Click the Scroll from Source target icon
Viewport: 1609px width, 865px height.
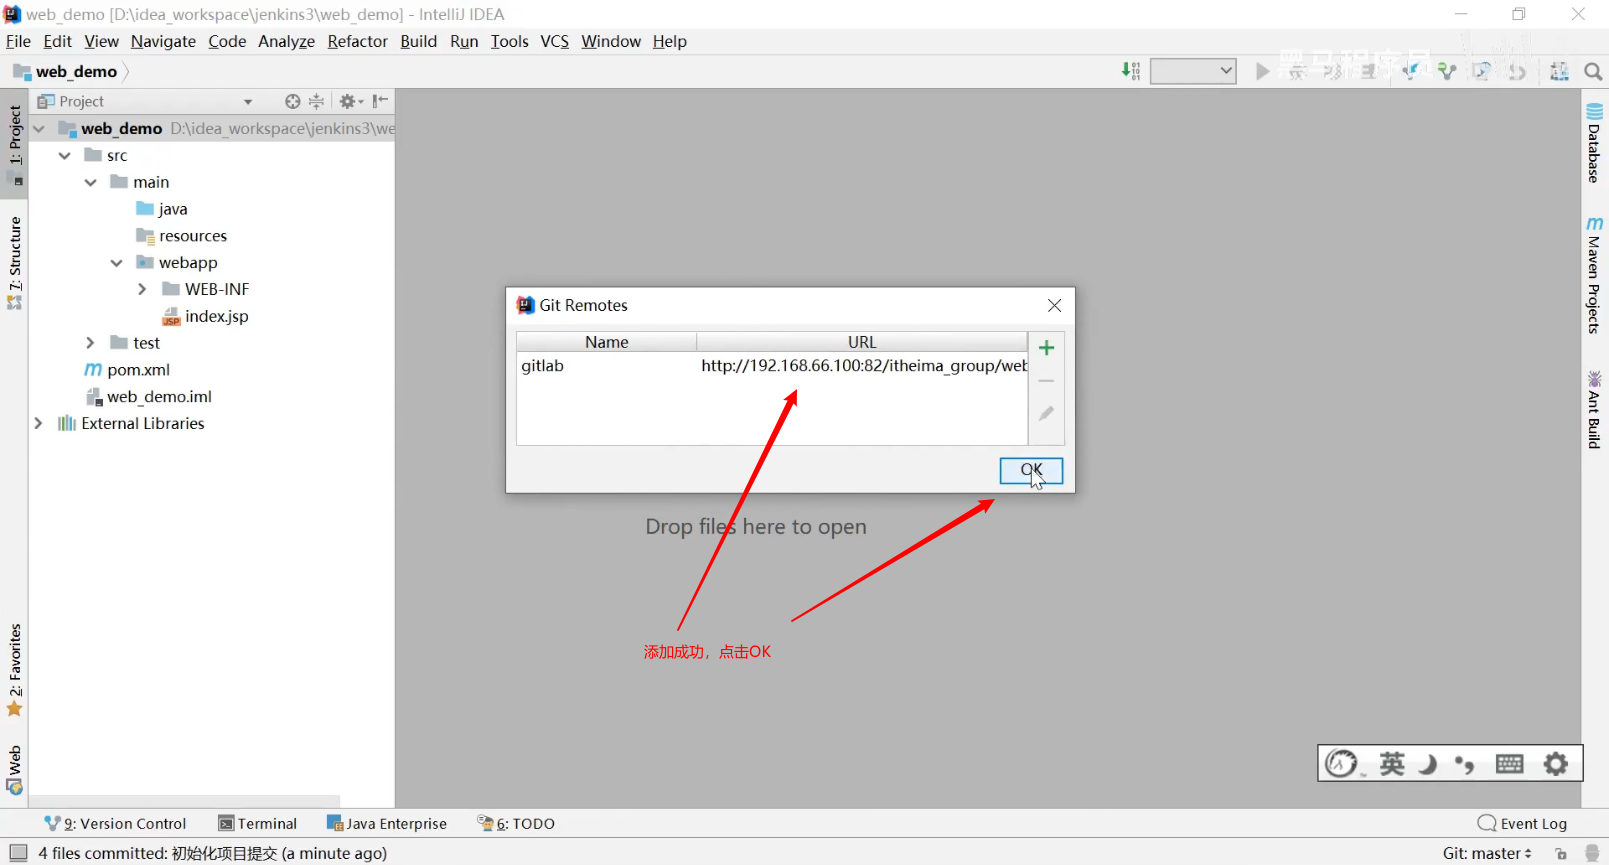pyautogui.click(x=292, y=101)
